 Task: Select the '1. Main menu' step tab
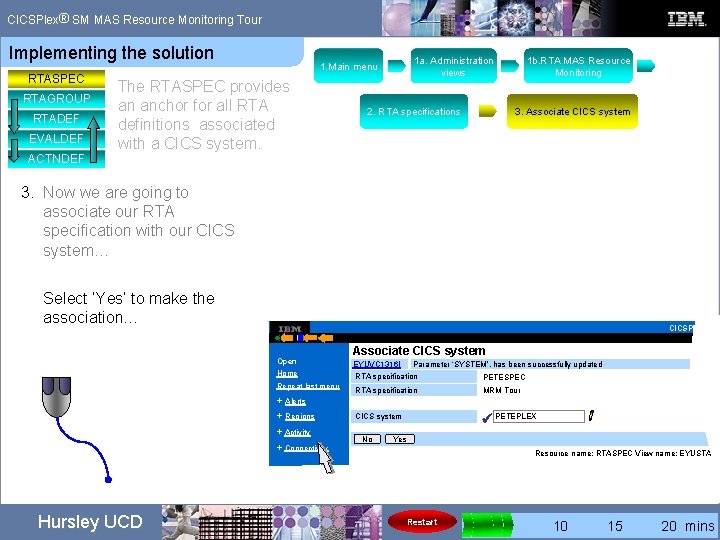(x=349, y=66)
